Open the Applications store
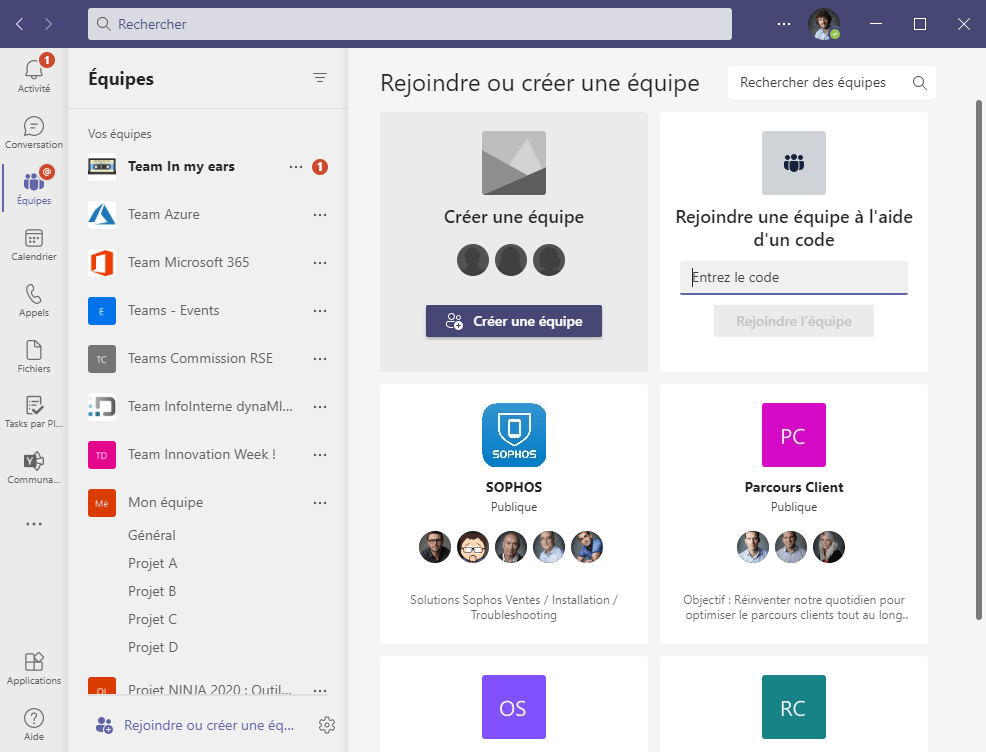The image size is (986, 752). (34, 668)
